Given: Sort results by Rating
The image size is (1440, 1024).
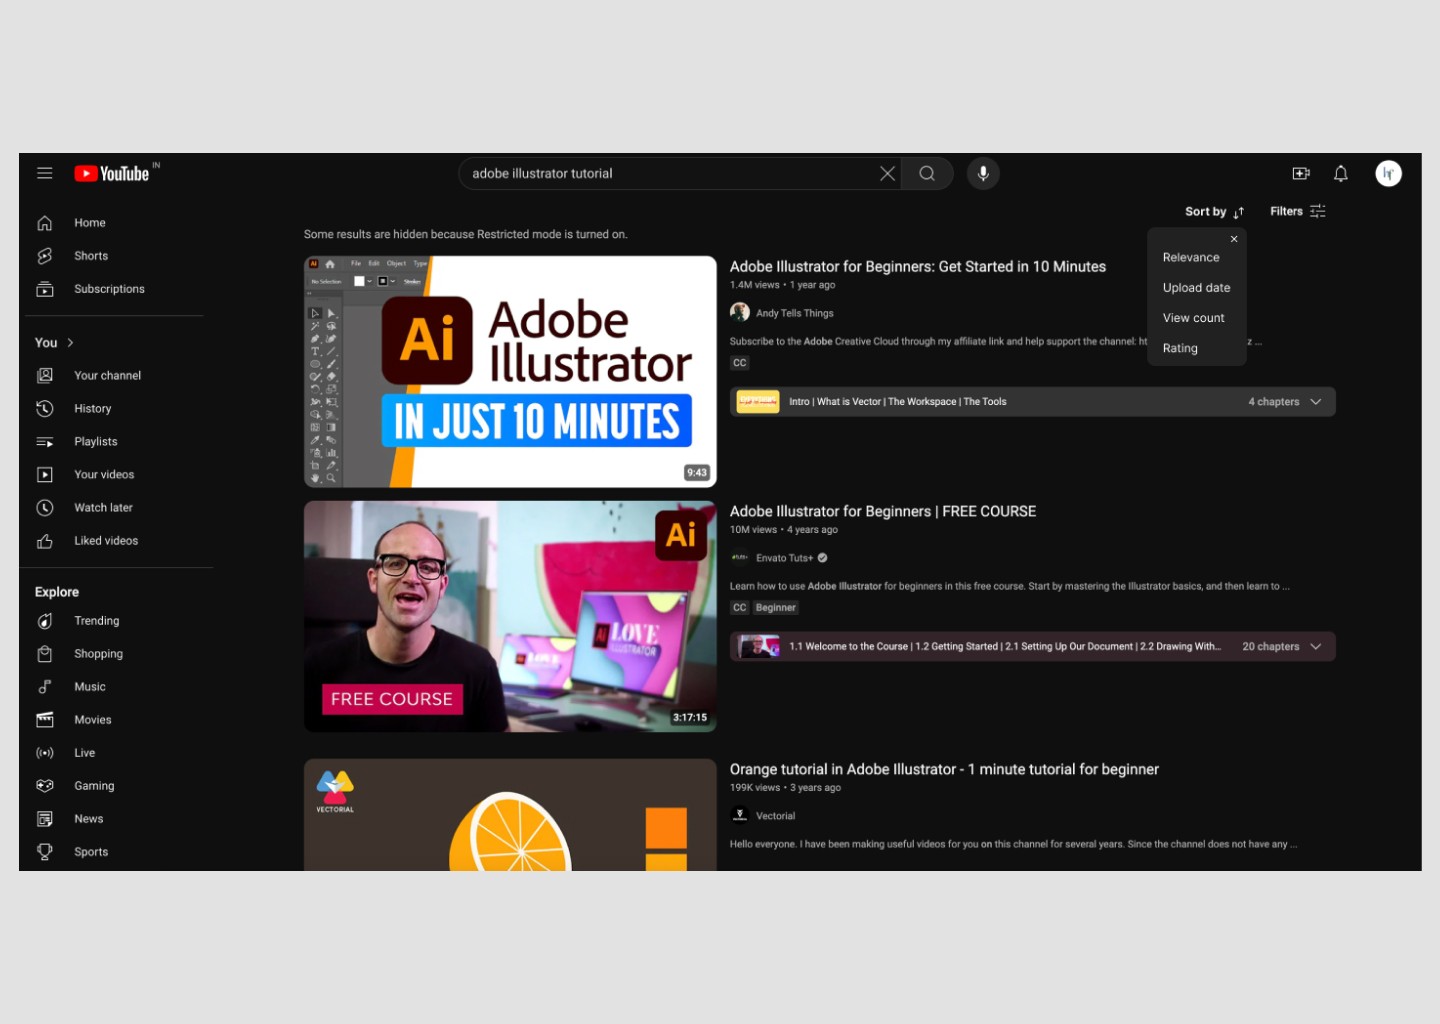Looking at the screenshot, I should pos(1180,348).
